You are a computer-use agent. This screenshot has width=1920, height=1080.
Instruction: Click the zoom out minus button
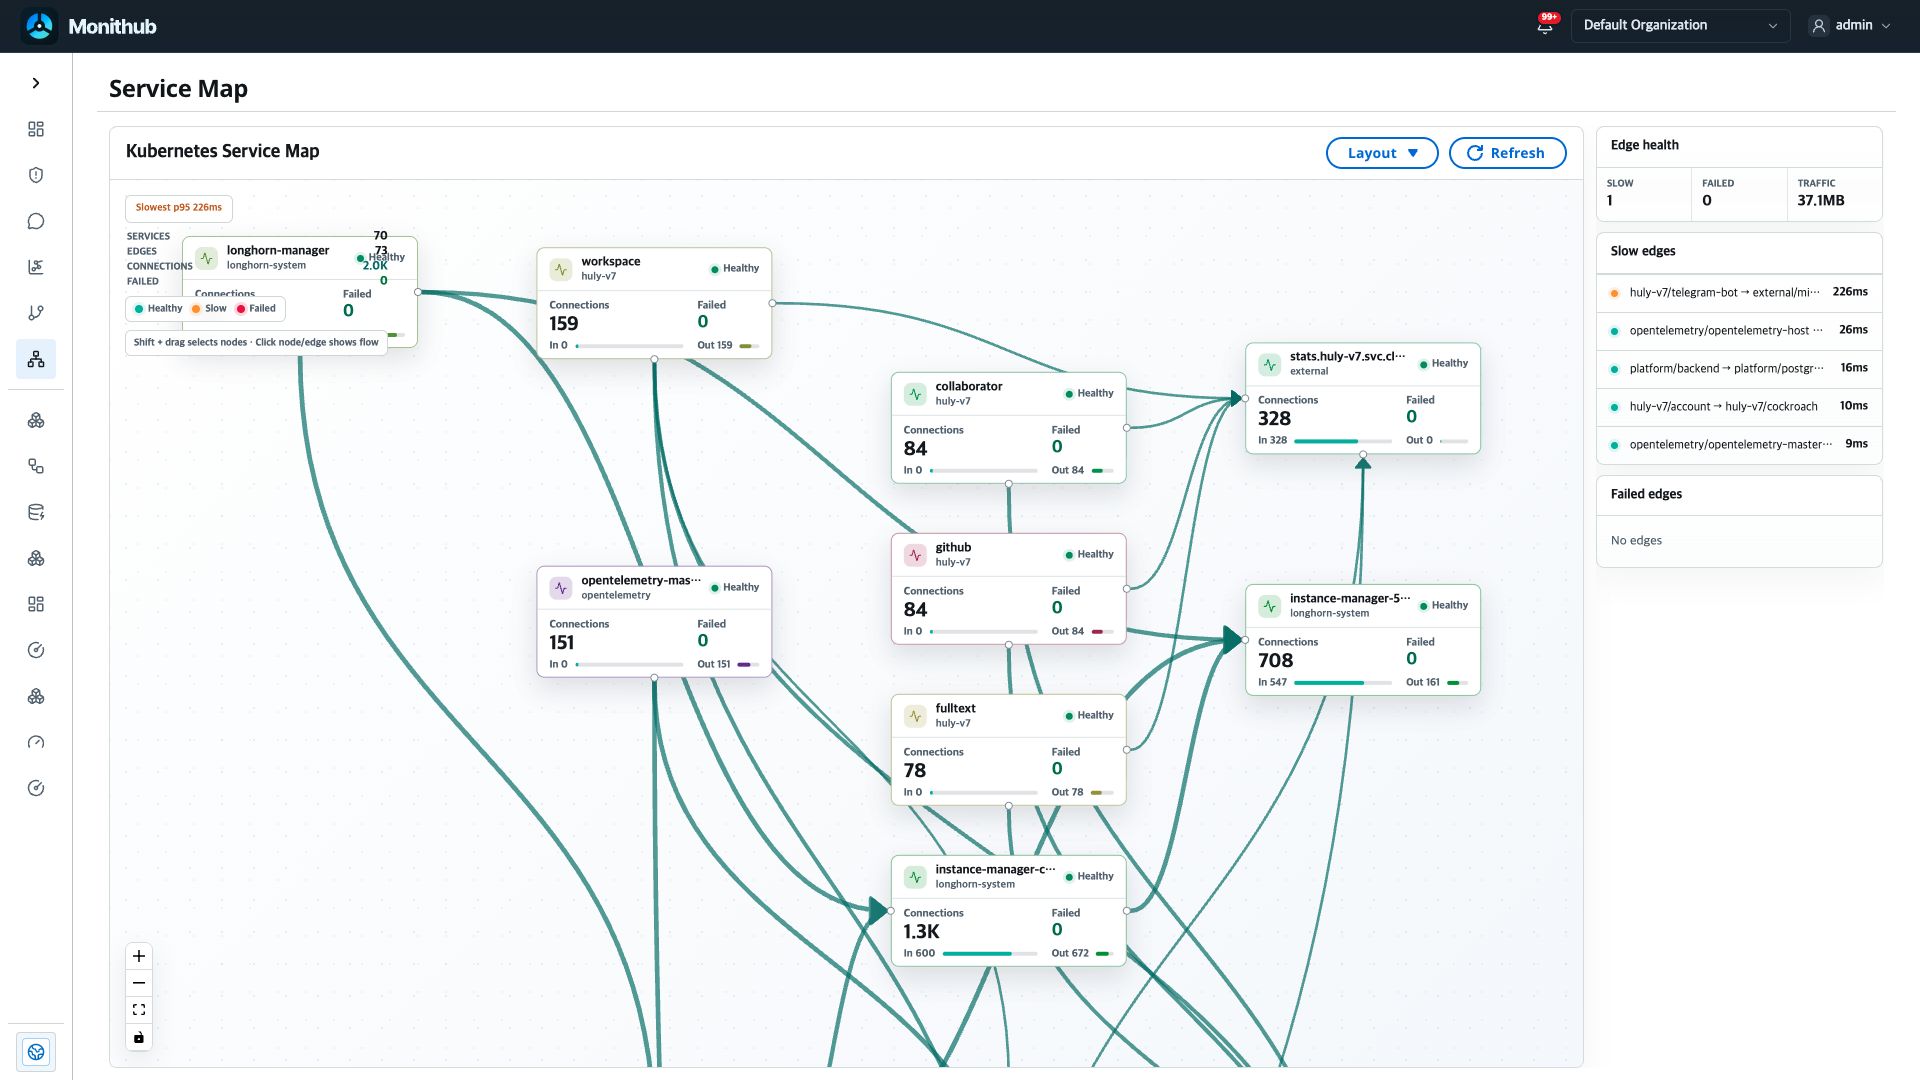[x=139, y=983]
